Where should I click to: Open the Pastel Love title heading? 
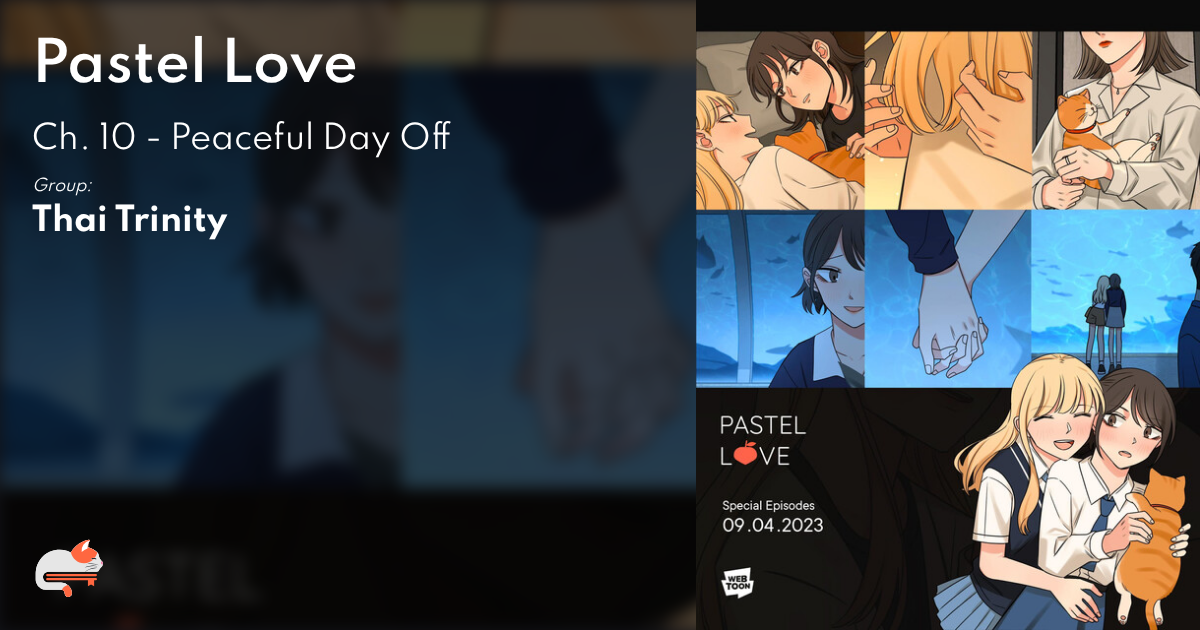[195, 62]
